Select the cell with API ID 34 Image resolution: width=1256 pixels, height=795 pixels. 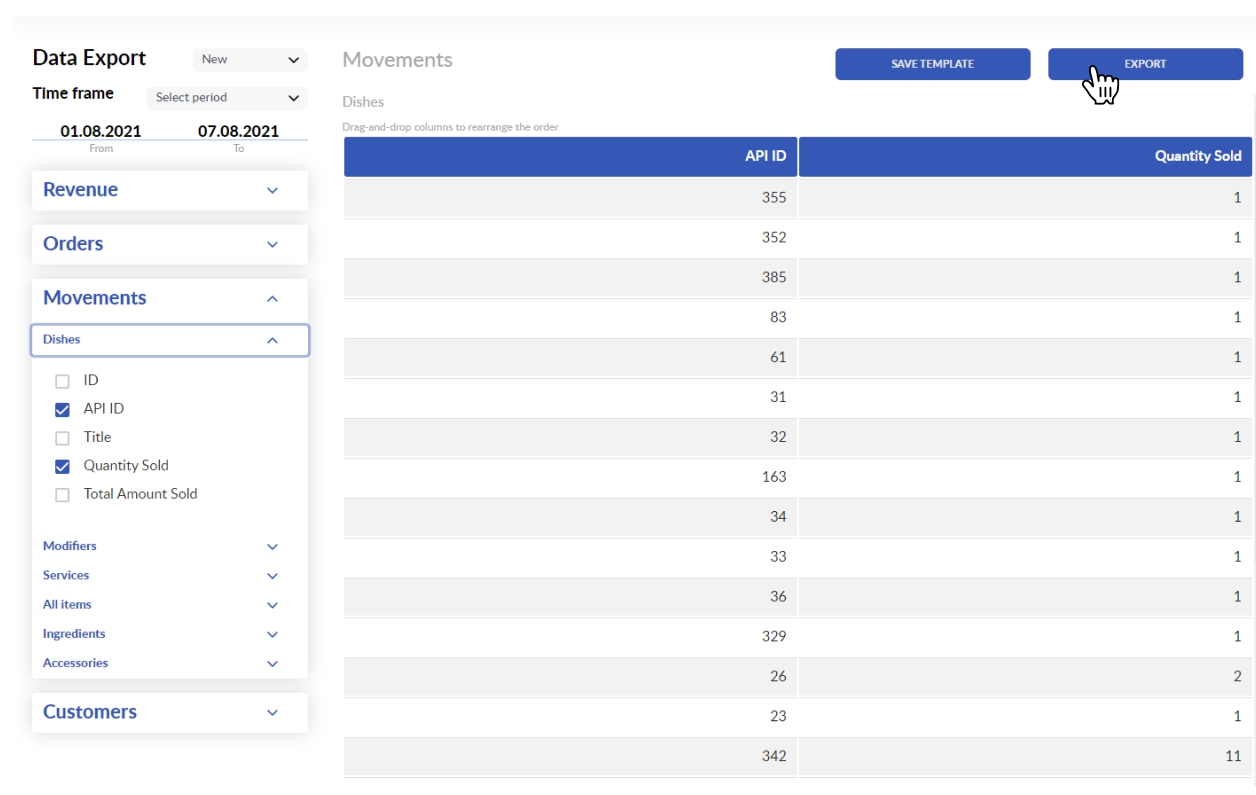[570, 517]
